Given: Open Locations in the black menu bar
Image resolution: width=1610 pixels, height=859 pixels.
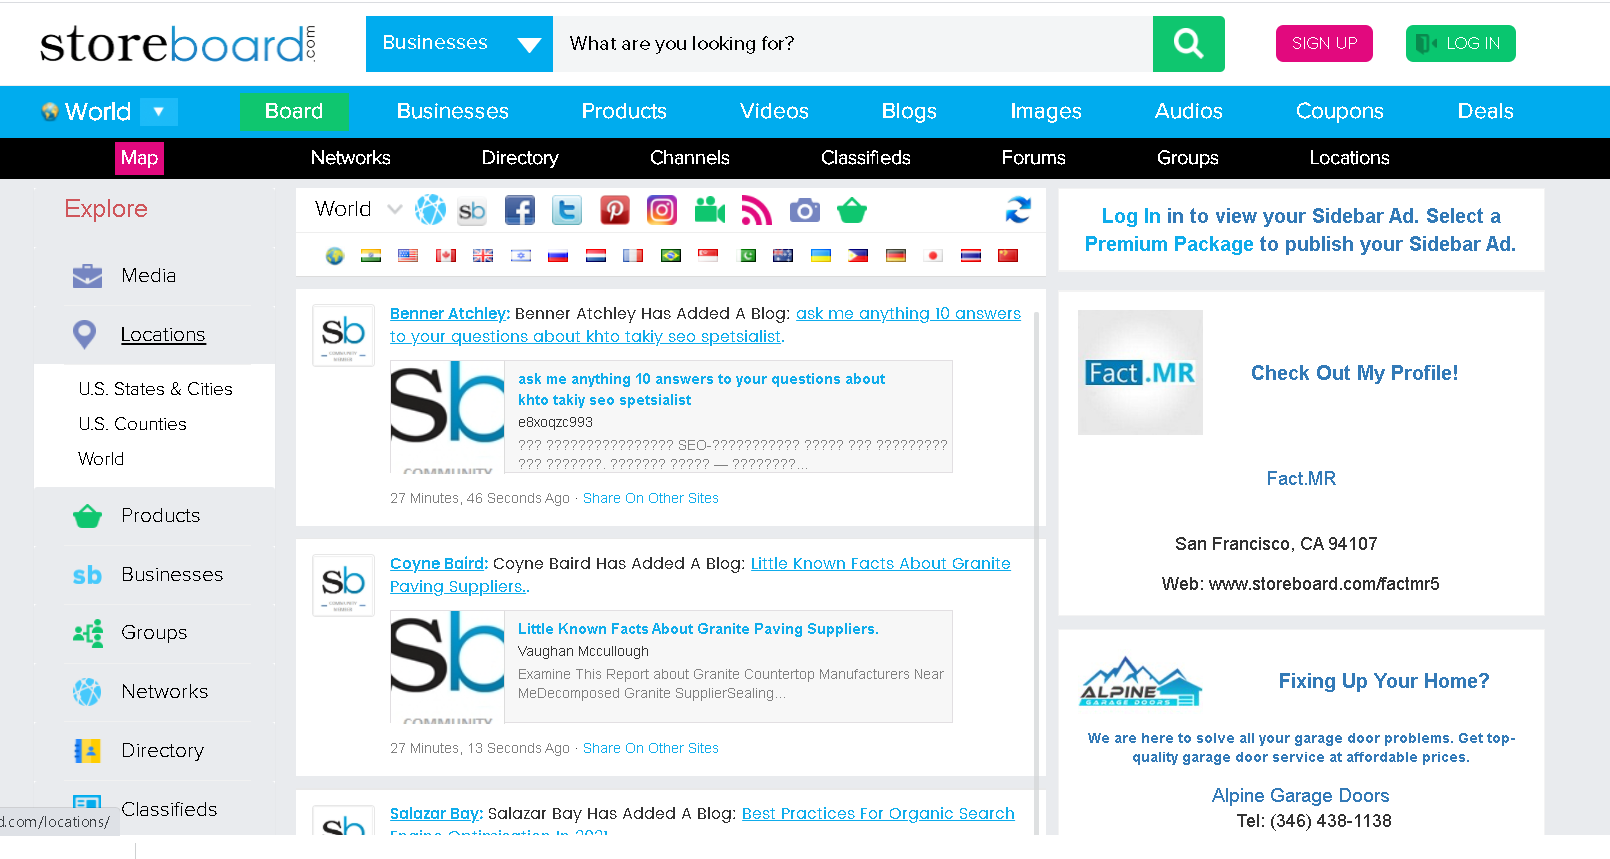Looking at the screenshot, I should click(x=1349, y=158).
